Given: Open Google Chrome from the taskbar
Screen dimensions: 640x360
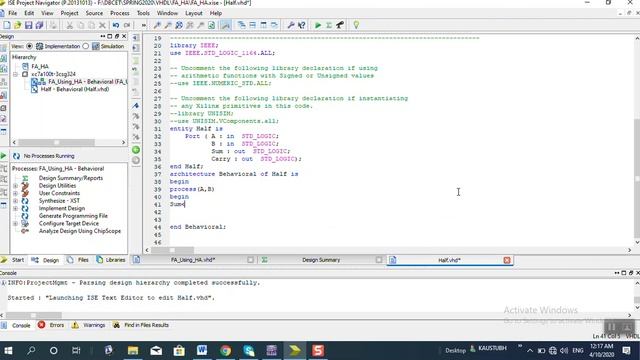Looking at the screenshot, I should click(x=225, y=350).
